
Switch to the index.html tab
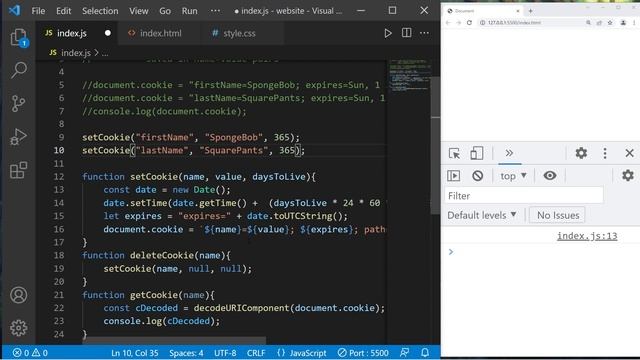[161, 33]
